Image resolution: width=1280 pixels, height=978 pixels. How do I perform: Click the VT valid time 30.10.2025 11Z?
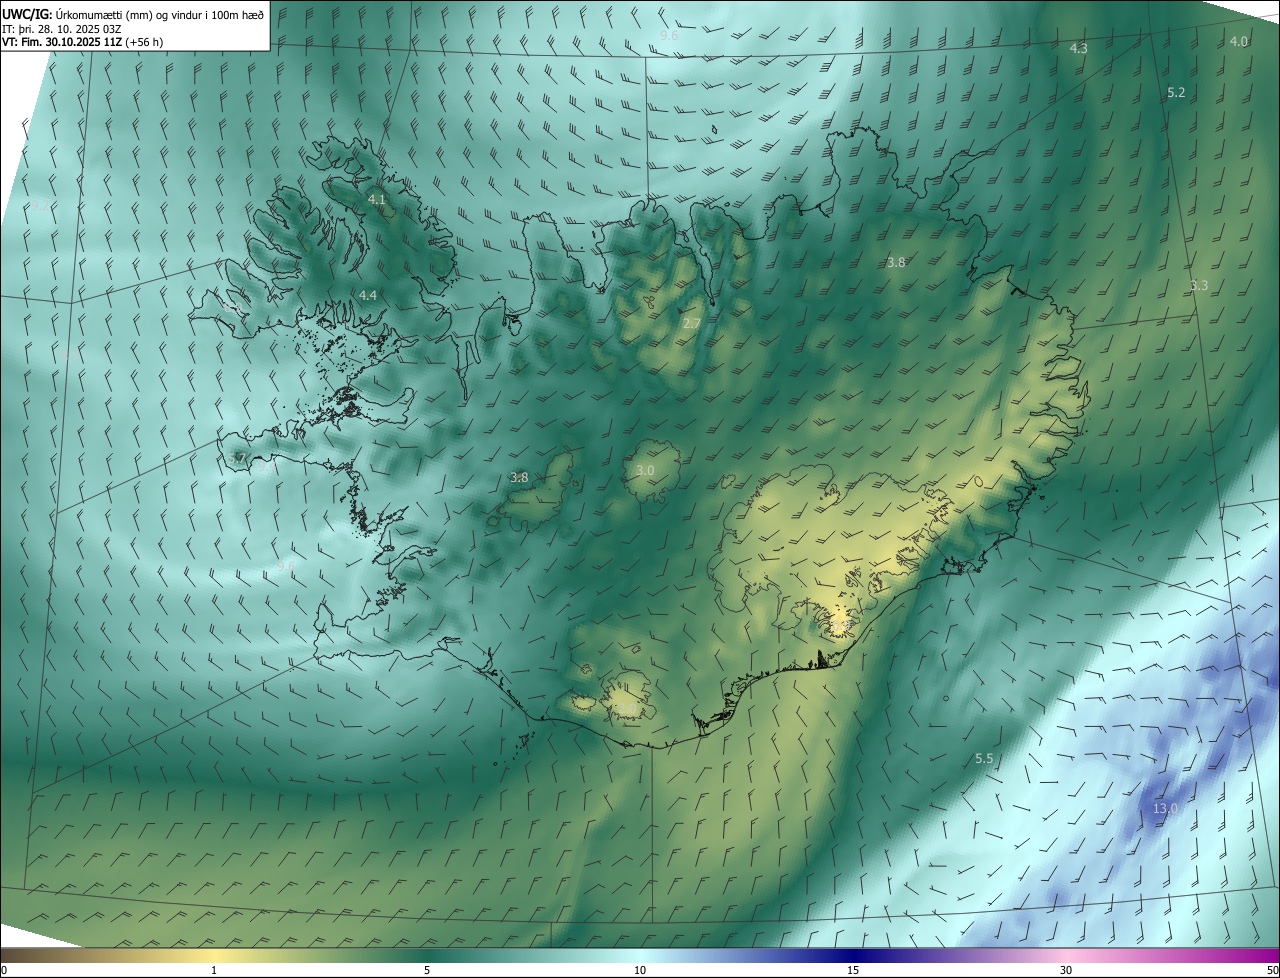click(83, 42)
